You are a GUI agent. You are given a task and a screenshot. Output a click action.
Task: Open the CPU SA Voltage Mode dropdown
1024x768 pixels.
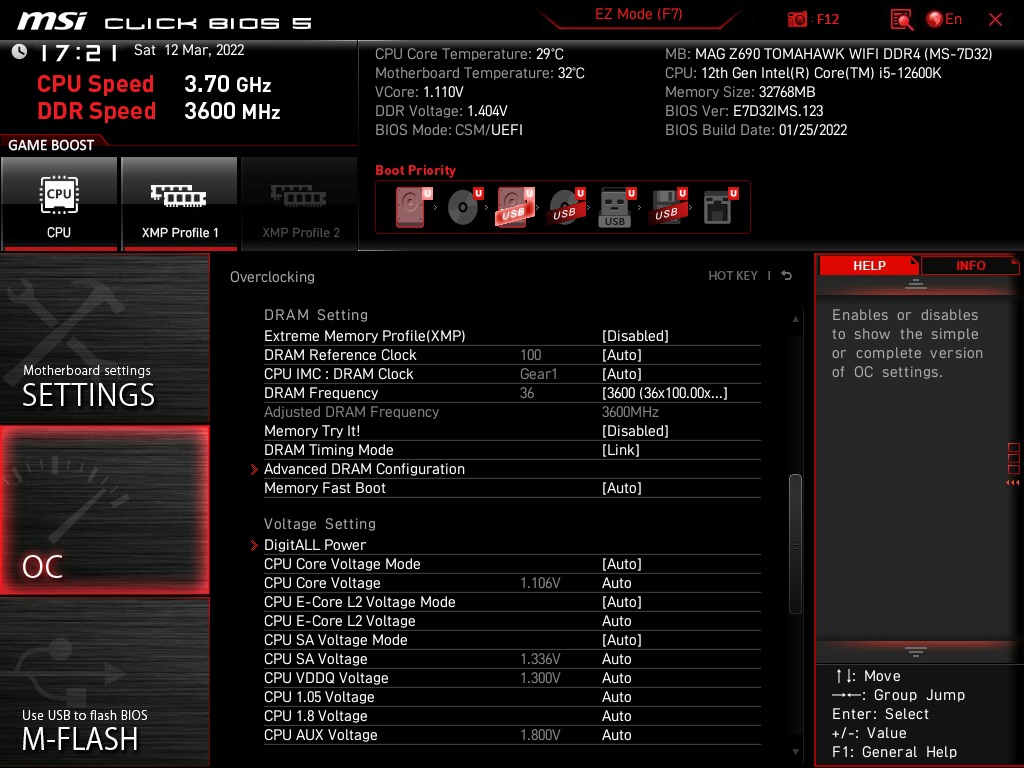(x=622, y=639)
